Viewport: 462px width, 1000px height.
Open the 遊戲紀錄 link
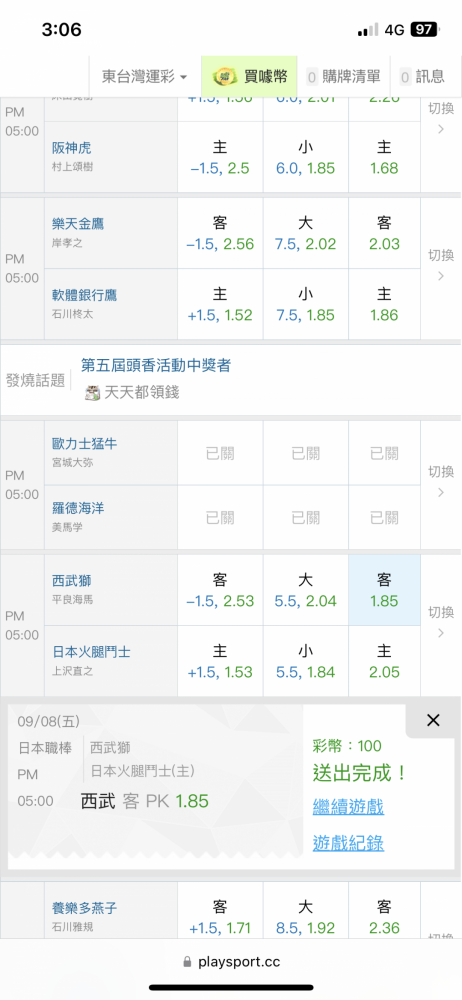tap(348, 843)
